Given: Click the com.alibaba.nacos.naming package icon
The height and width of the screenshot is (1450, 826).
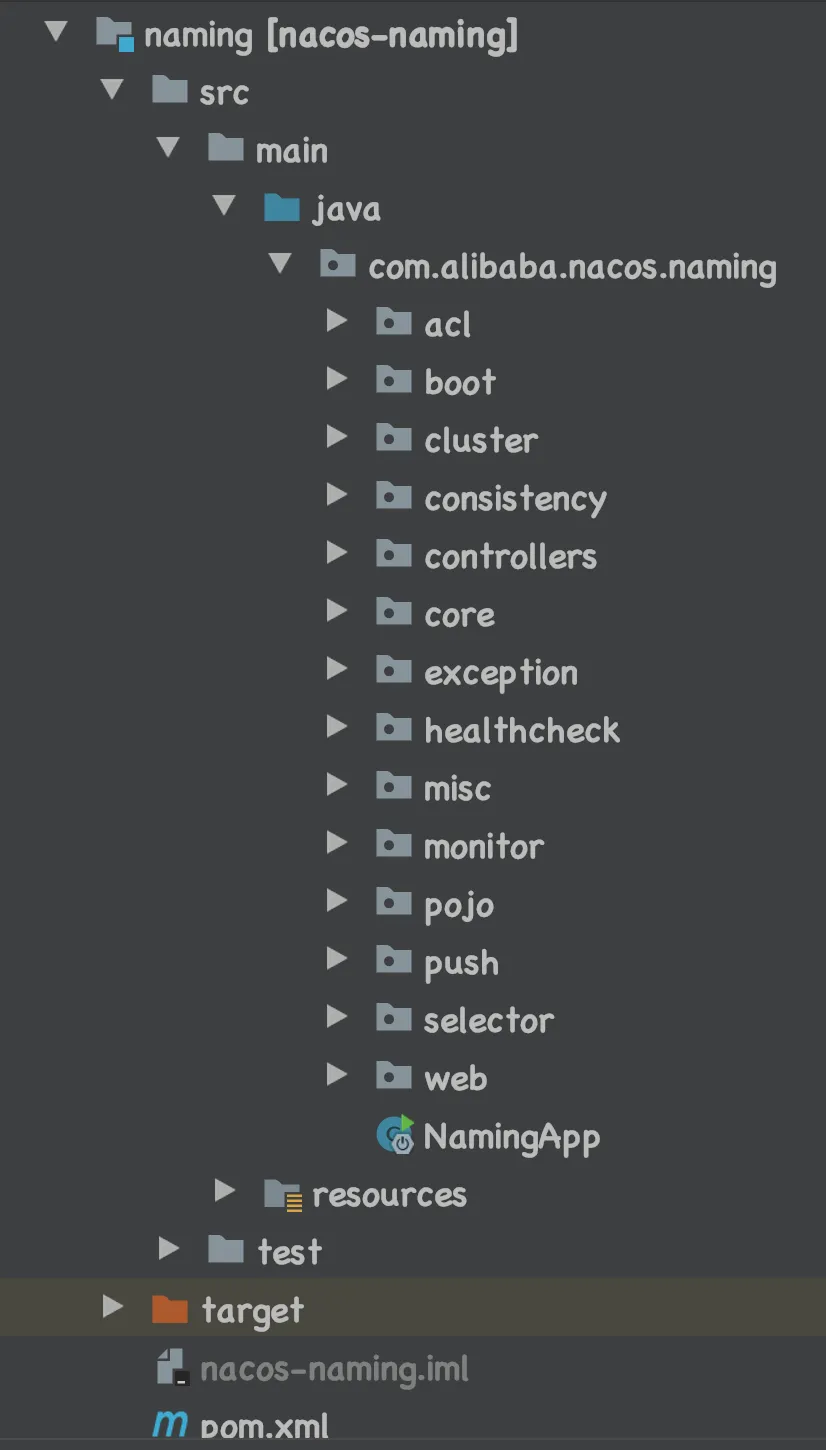Looking at the screenshot, I should click(x=337, y=266).
